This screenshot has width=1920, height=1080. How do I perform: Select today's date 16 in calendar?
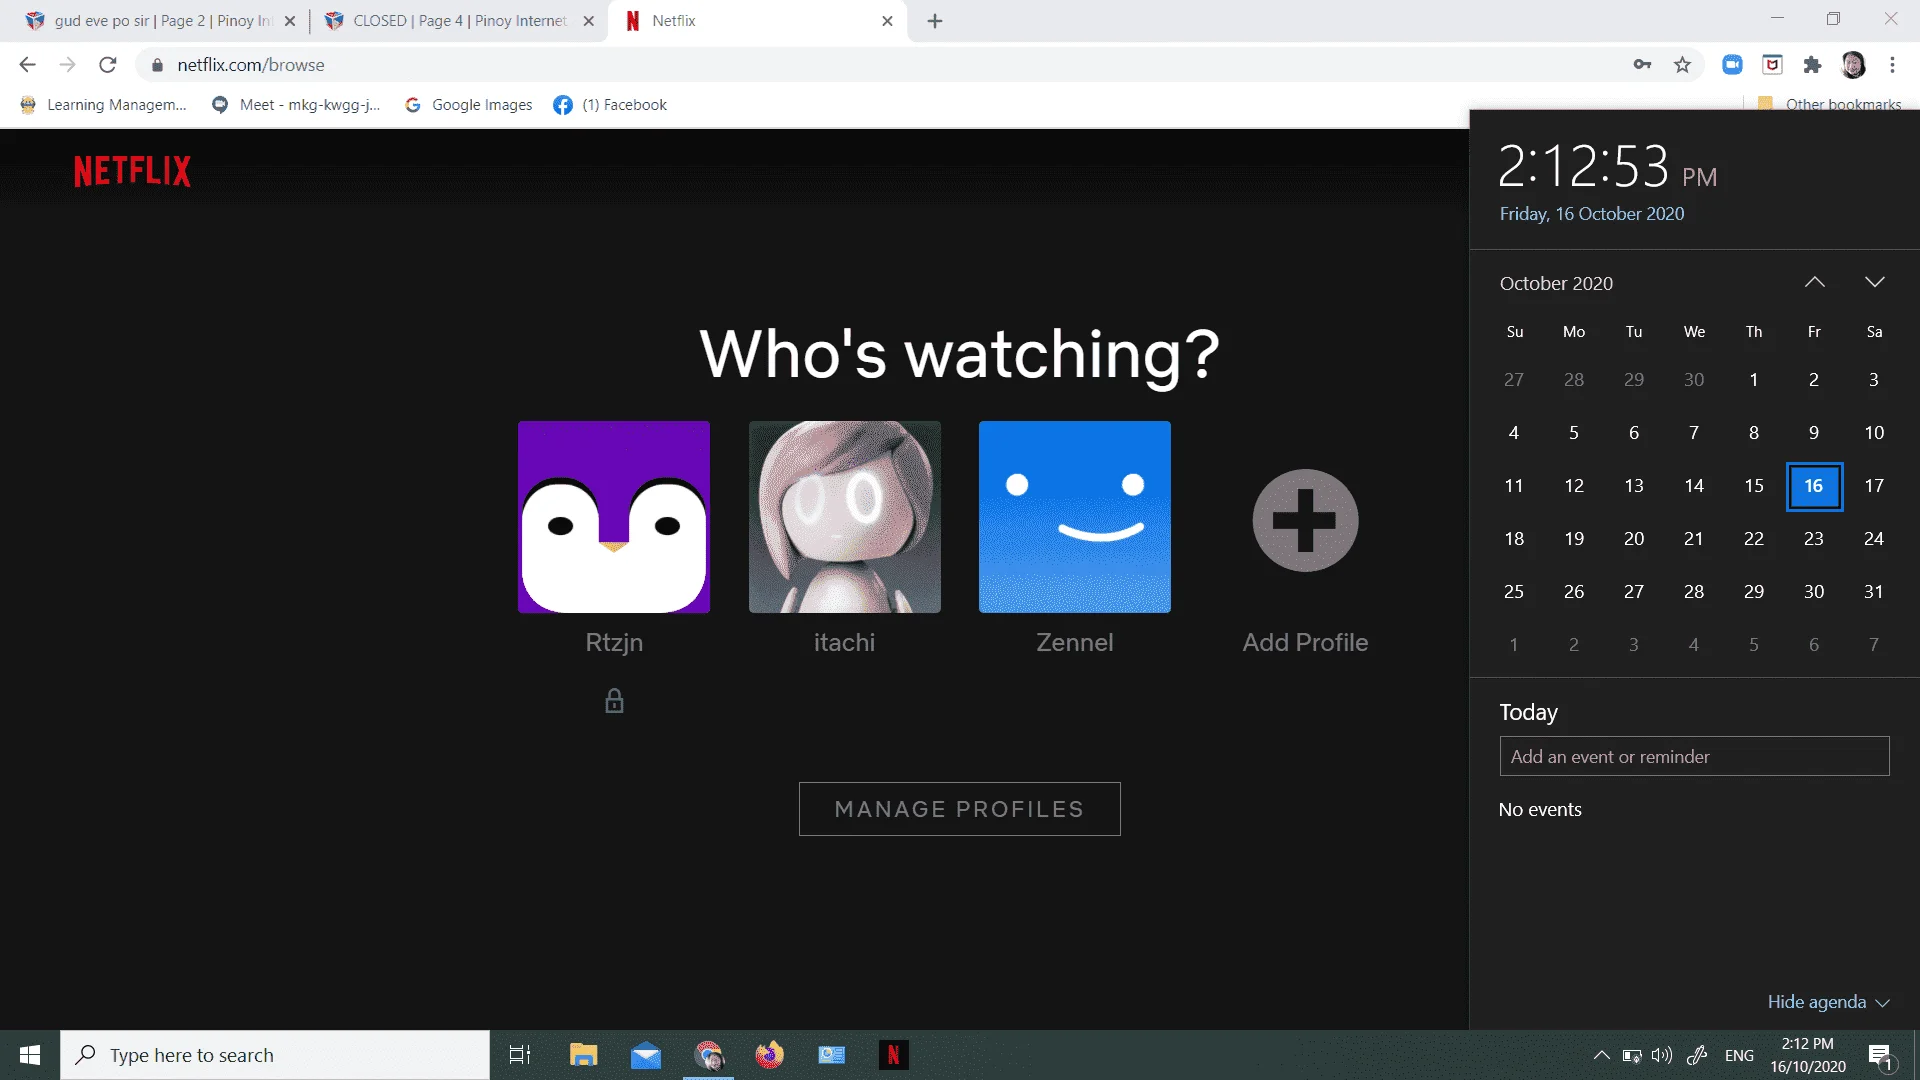[1814, 486]
